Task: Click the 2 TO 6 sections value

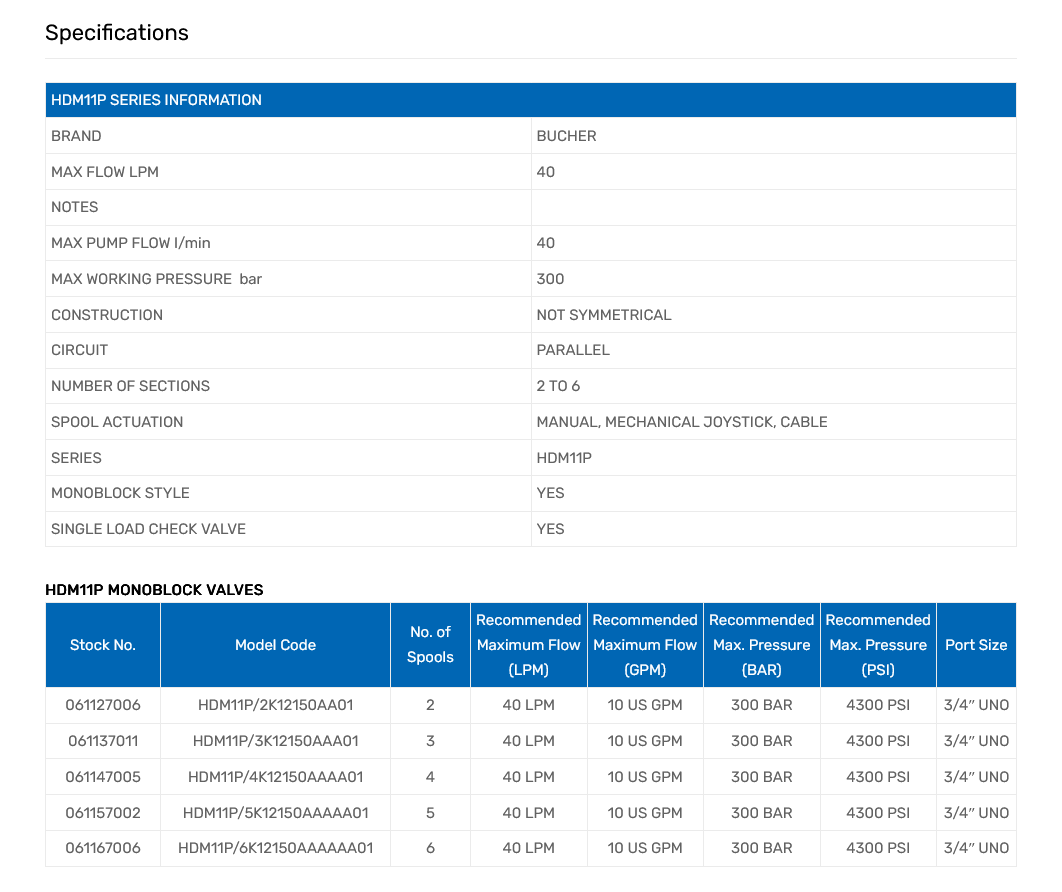Action: 558,386
